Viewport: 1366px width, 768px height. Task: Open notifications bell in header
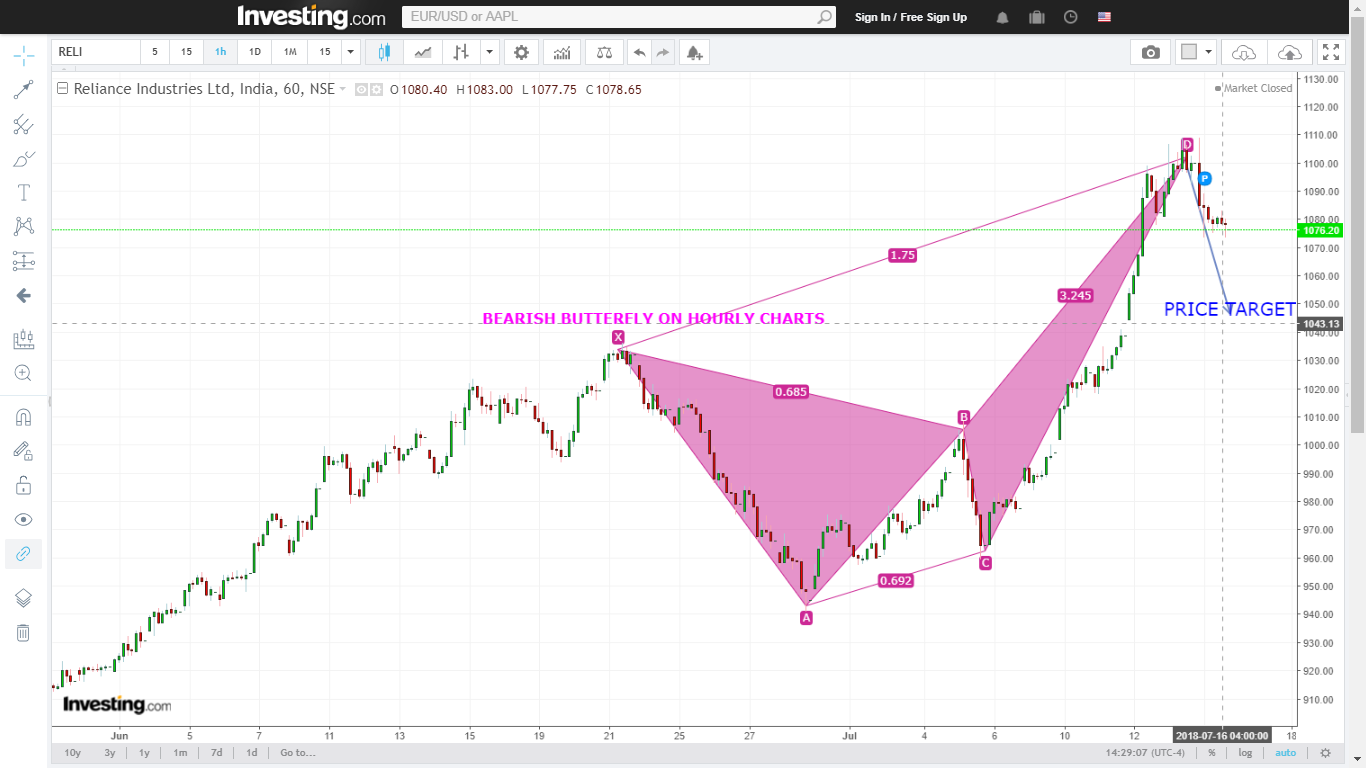[x=1002, y=17]
